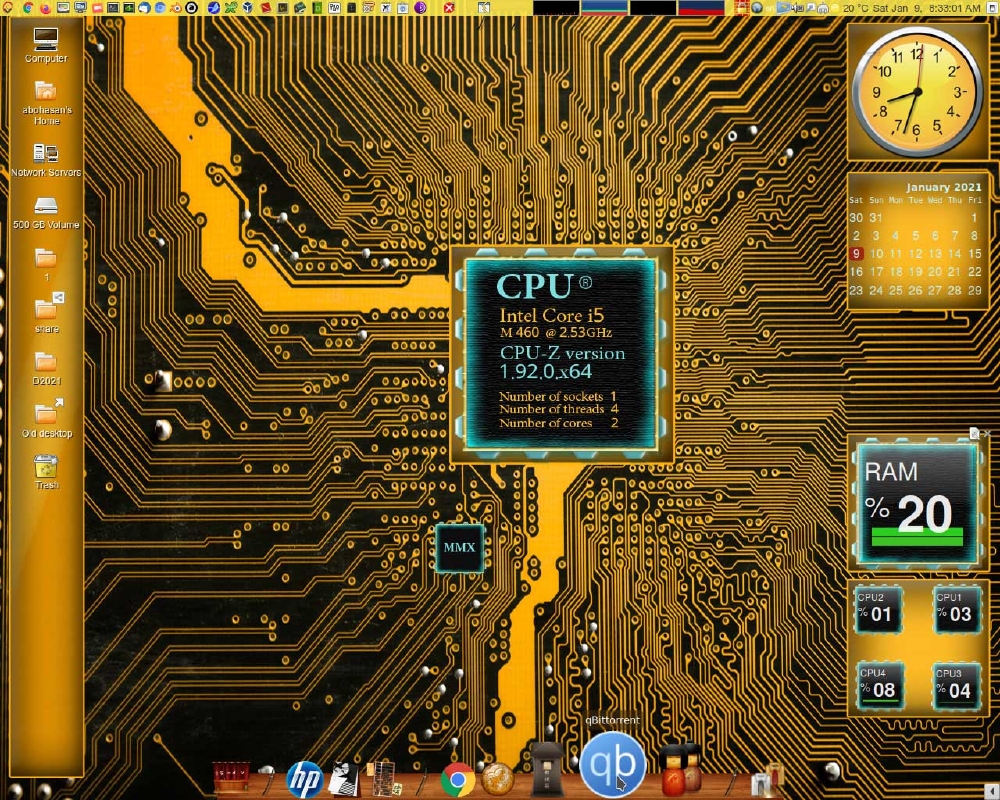Open the HP icon in the dock
Screen dimensions: 1000x800
[x=304, y=779]
